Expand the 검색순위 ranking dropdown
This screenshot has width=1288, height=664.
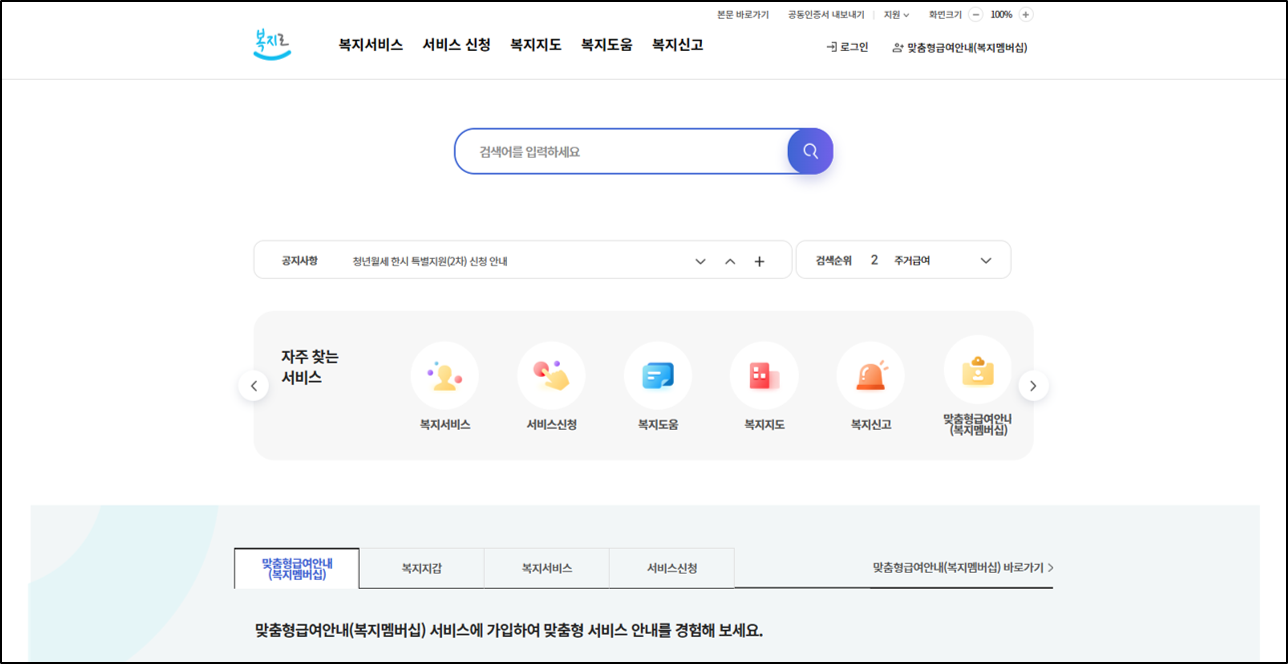986,261
